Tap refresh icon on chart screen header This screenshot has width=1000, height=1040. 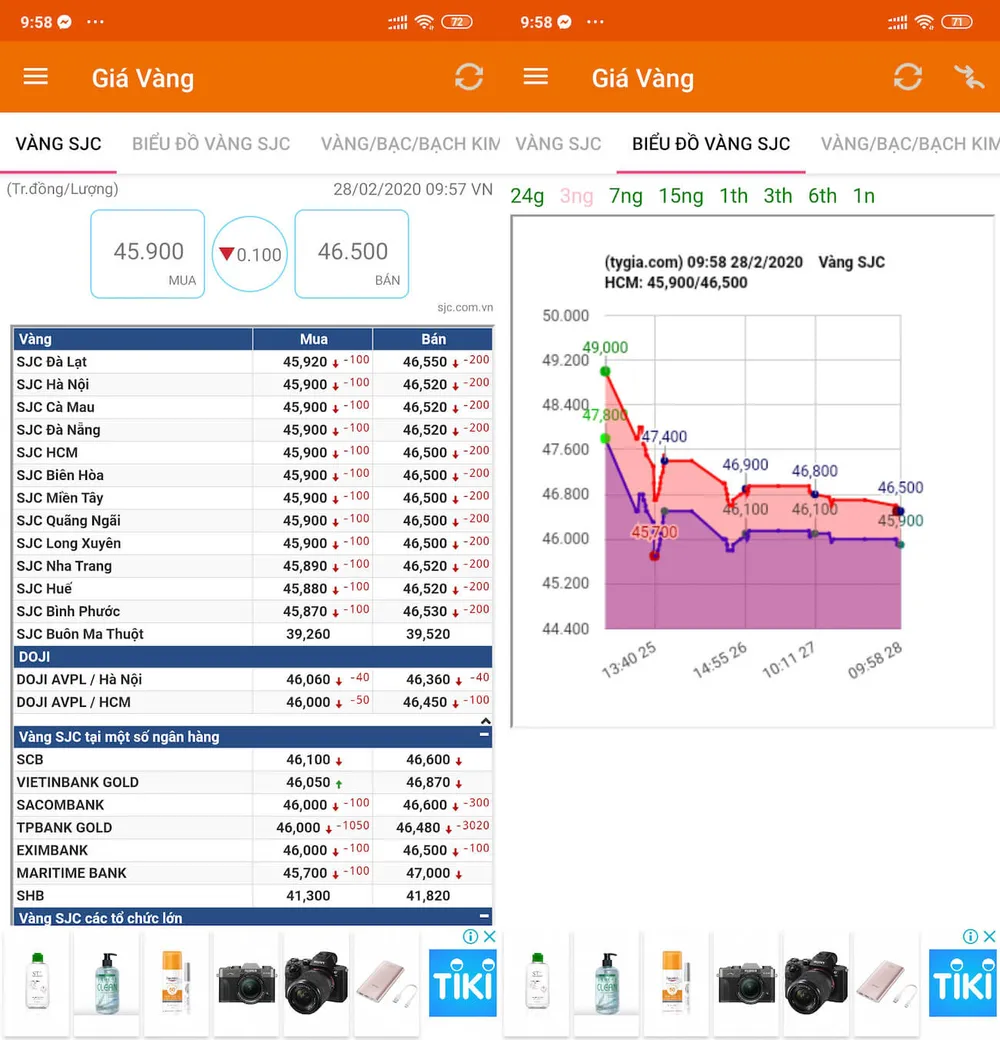coord(908,77)
